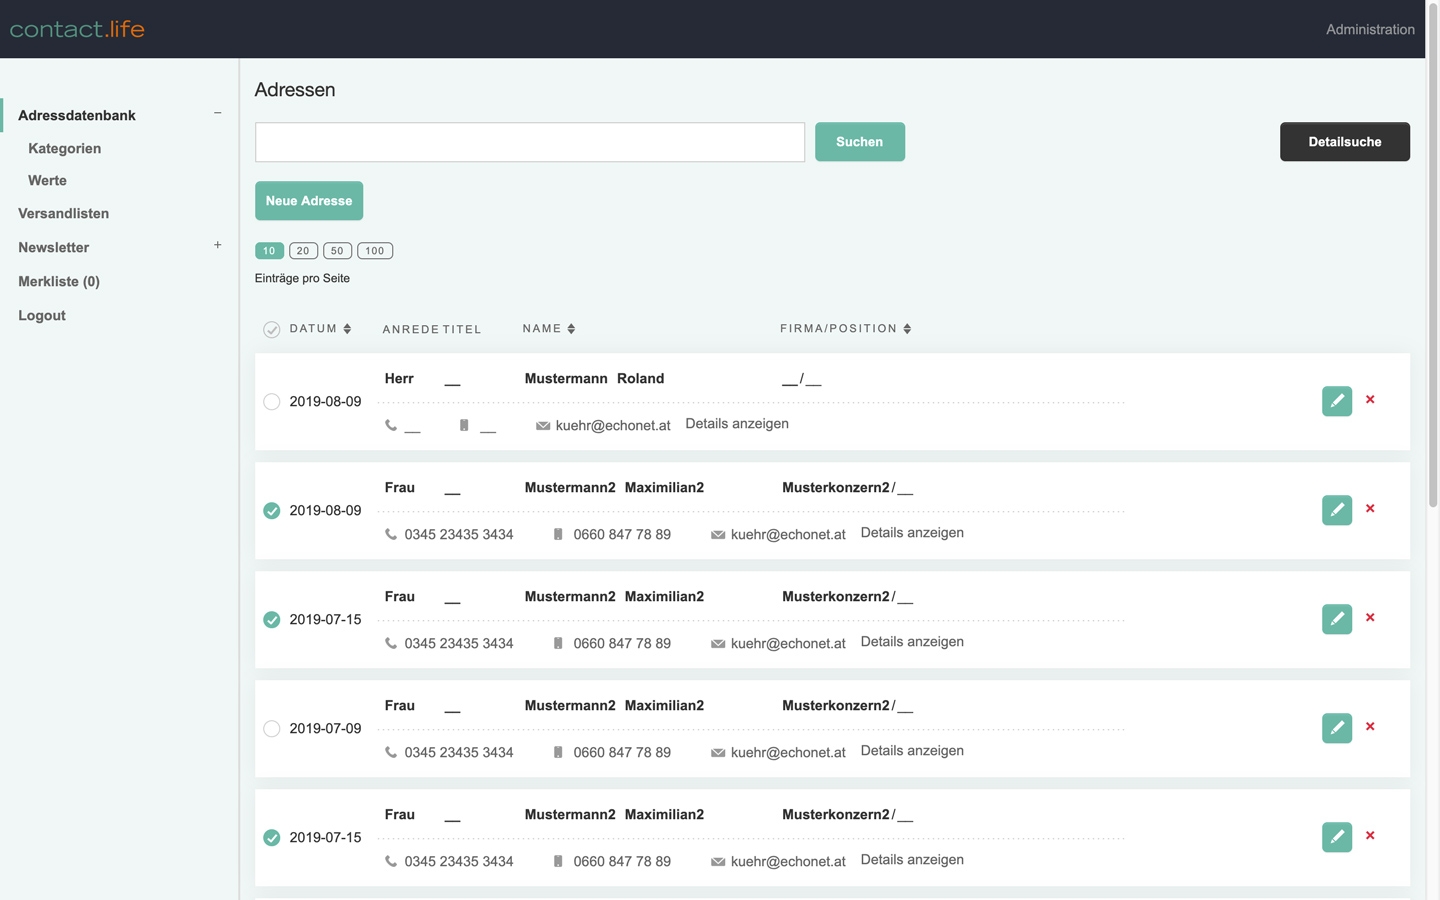Click the envelope icon in Mustermann Roland's row

click(x=543, y=426)
